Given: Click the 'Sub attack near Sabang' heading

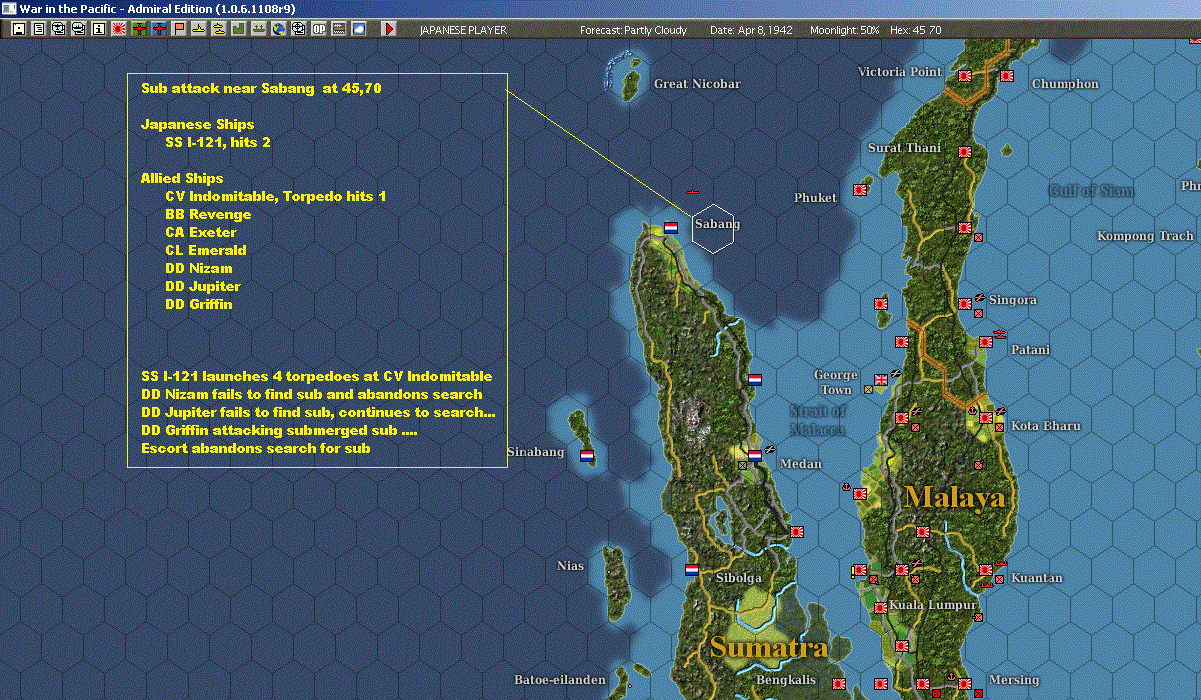Looking at the screenshot, I should (261, 89).
